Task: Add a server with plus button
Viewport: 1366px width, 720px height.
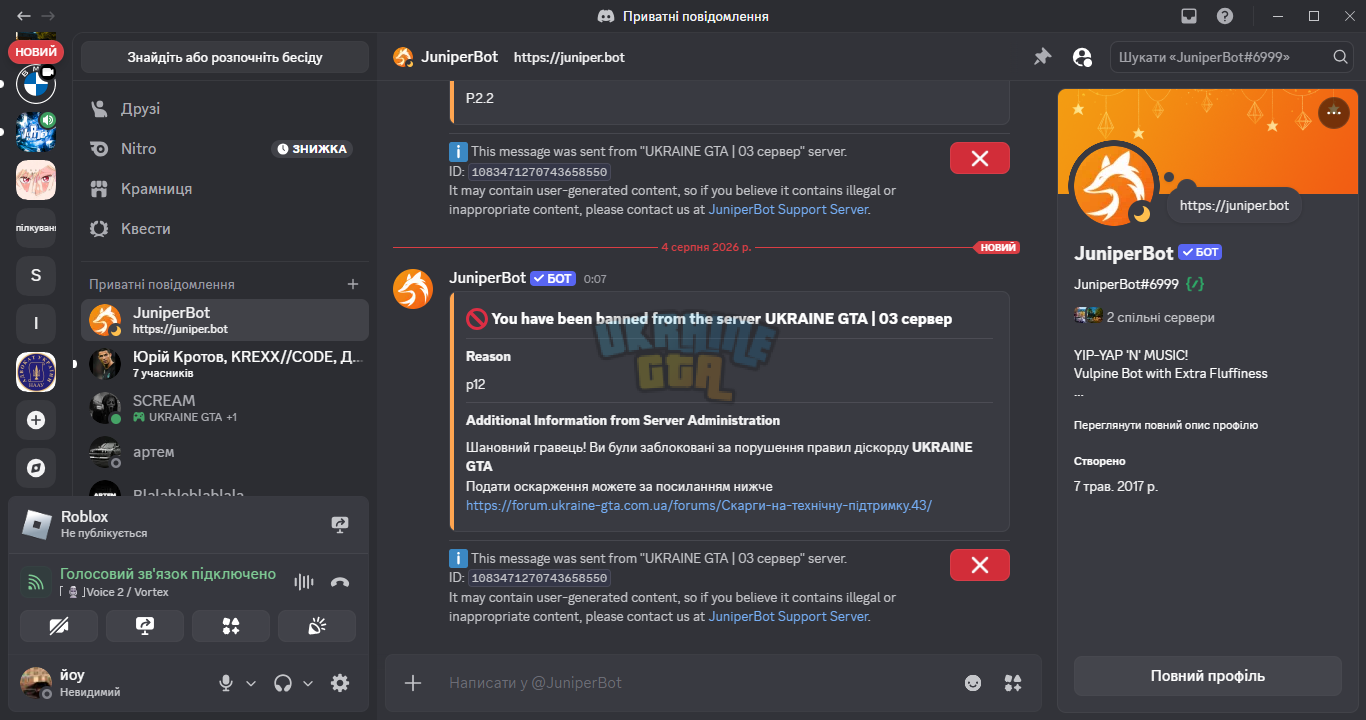Action: point(36,420)
